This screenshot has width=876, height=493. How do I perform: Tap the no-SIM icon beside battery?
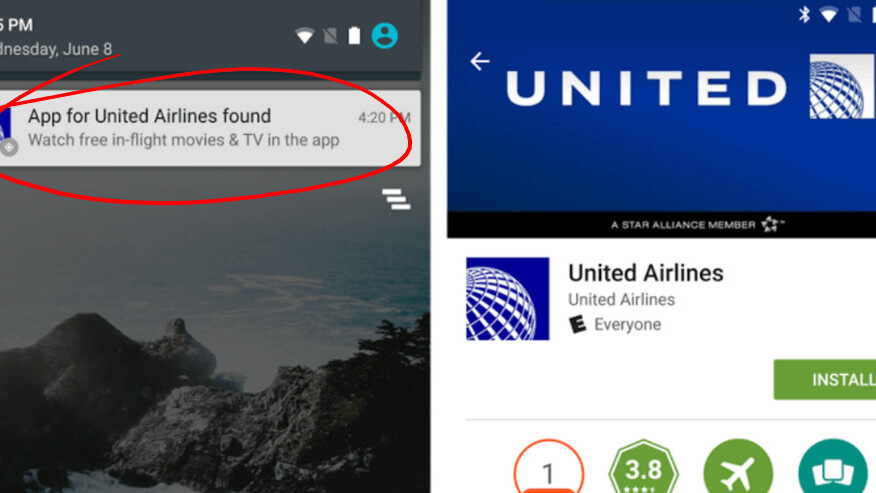(x=331, y=36)
